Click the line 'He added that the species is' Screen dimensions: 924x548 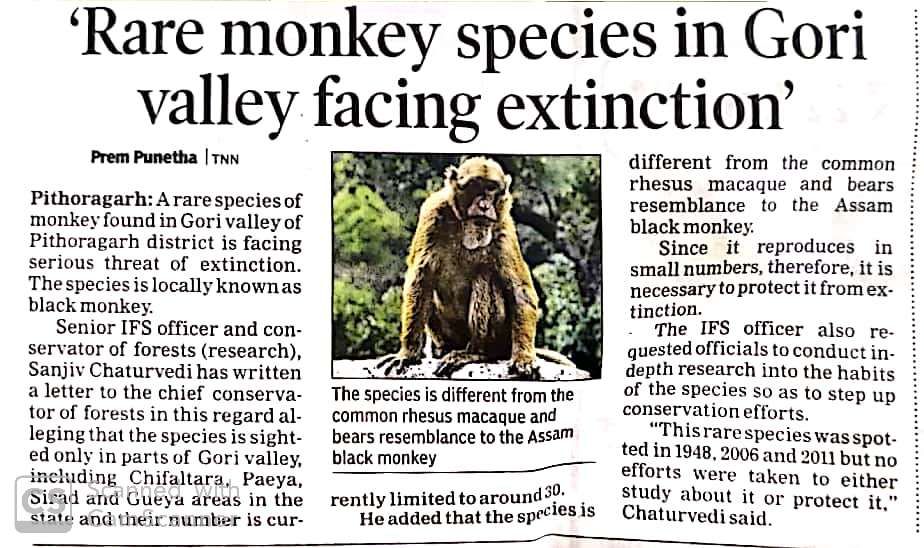pos(477,514)
